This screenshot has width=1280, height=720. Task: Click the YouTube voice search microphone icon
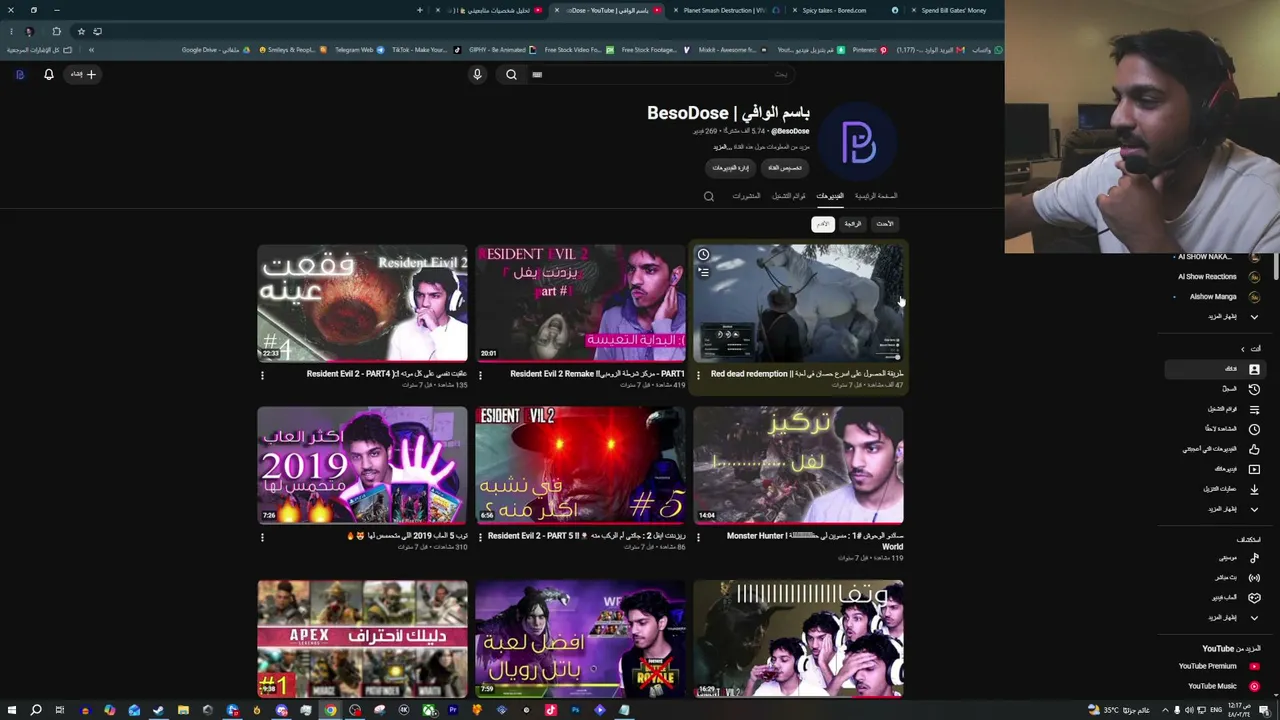477,74
